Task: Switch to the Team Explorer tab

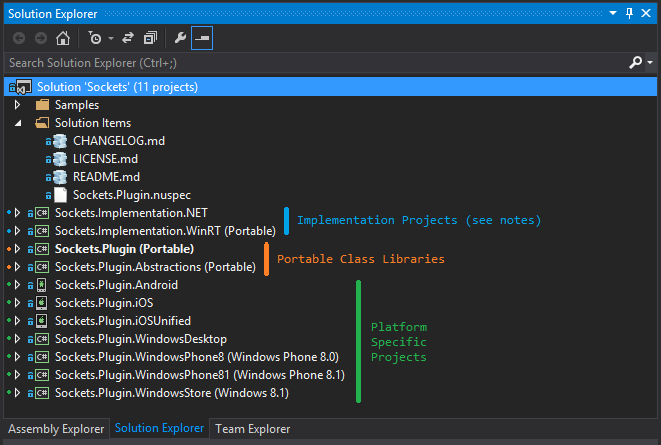Action: click(x=253, y=429)
